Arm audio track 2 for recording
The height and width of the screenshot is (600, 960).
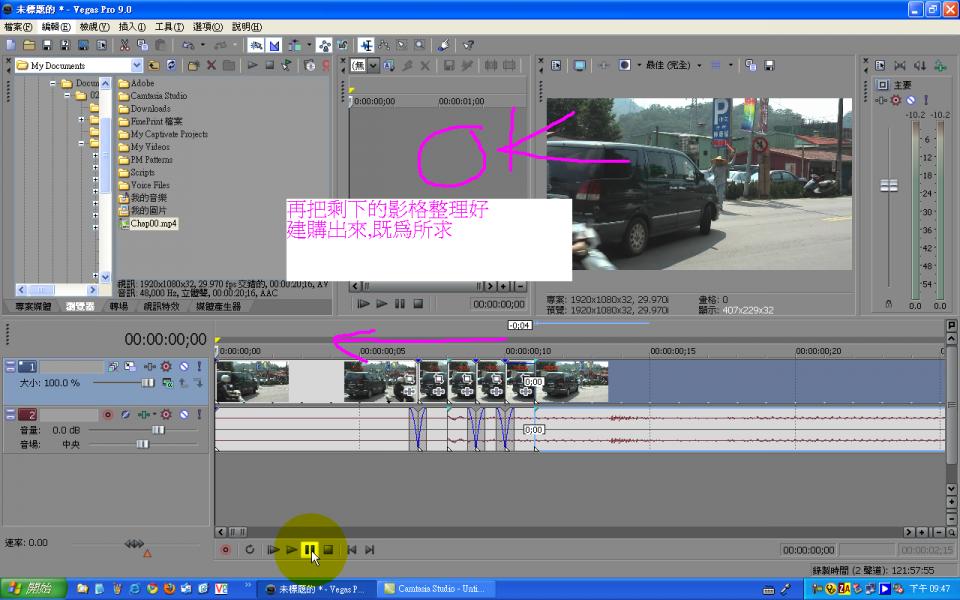coord(108,414)
